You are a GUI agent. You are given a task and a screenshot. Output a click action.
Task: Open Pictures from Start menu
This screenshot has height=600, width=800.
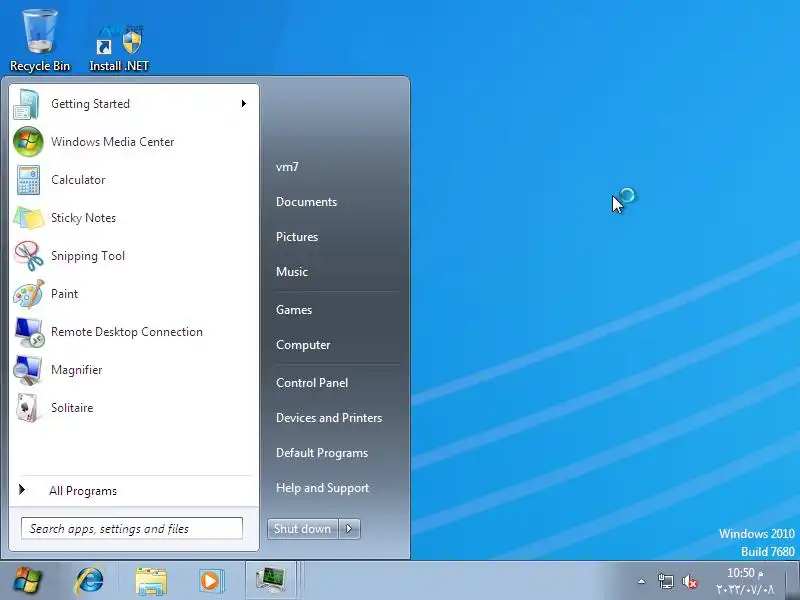click(x=297, y=237)
